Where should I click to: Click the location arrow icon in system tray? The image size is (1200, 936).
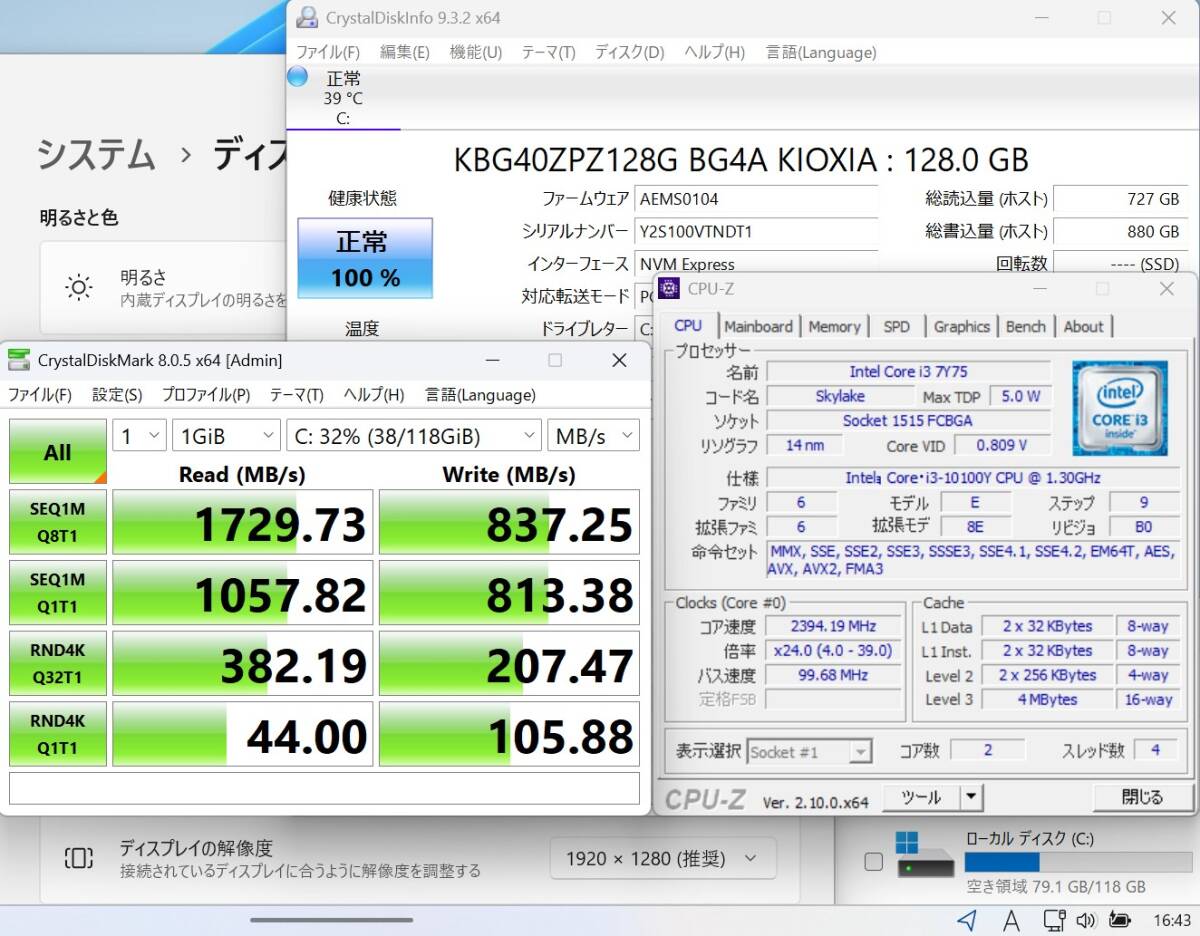click(966, 919)
